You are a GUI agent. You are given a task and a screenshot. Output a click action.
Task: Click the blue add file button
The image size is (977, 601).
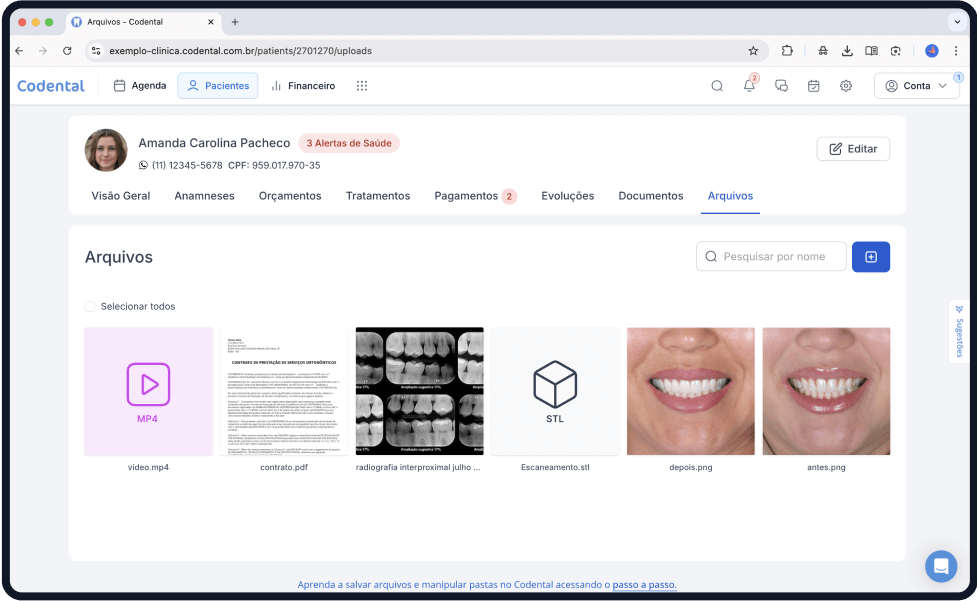870,257
